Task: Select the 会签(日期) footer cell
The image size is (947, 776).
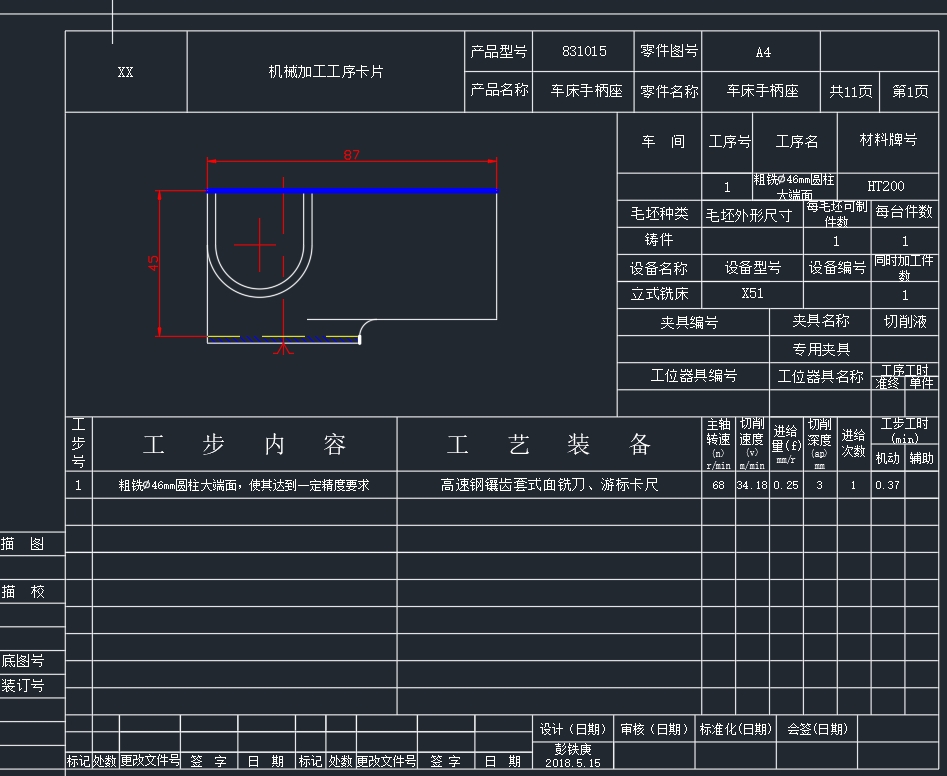Action: click(x=817, y=730)
